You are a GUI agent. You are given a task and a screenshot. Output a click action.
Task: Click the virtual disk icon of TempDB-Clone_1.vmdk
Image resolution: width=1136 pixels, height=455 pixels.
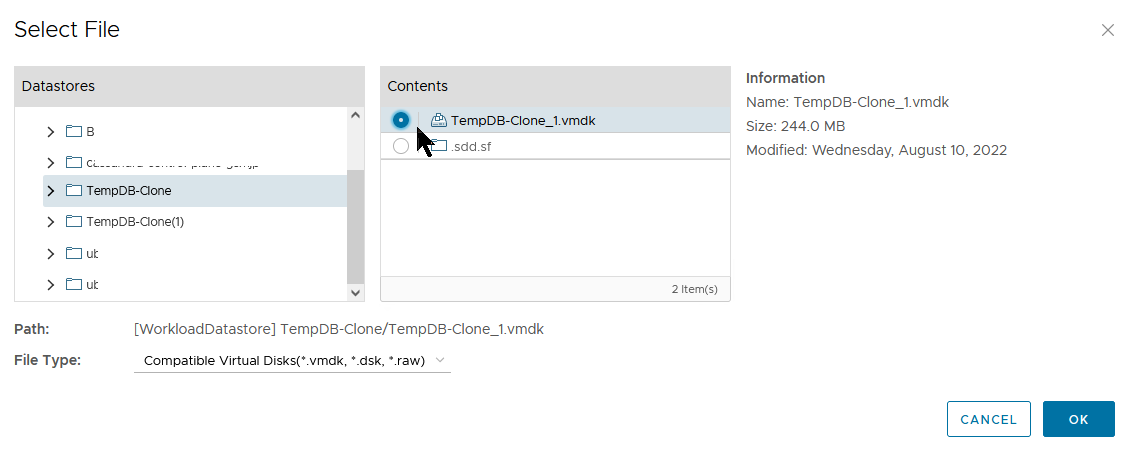(438, 120)
